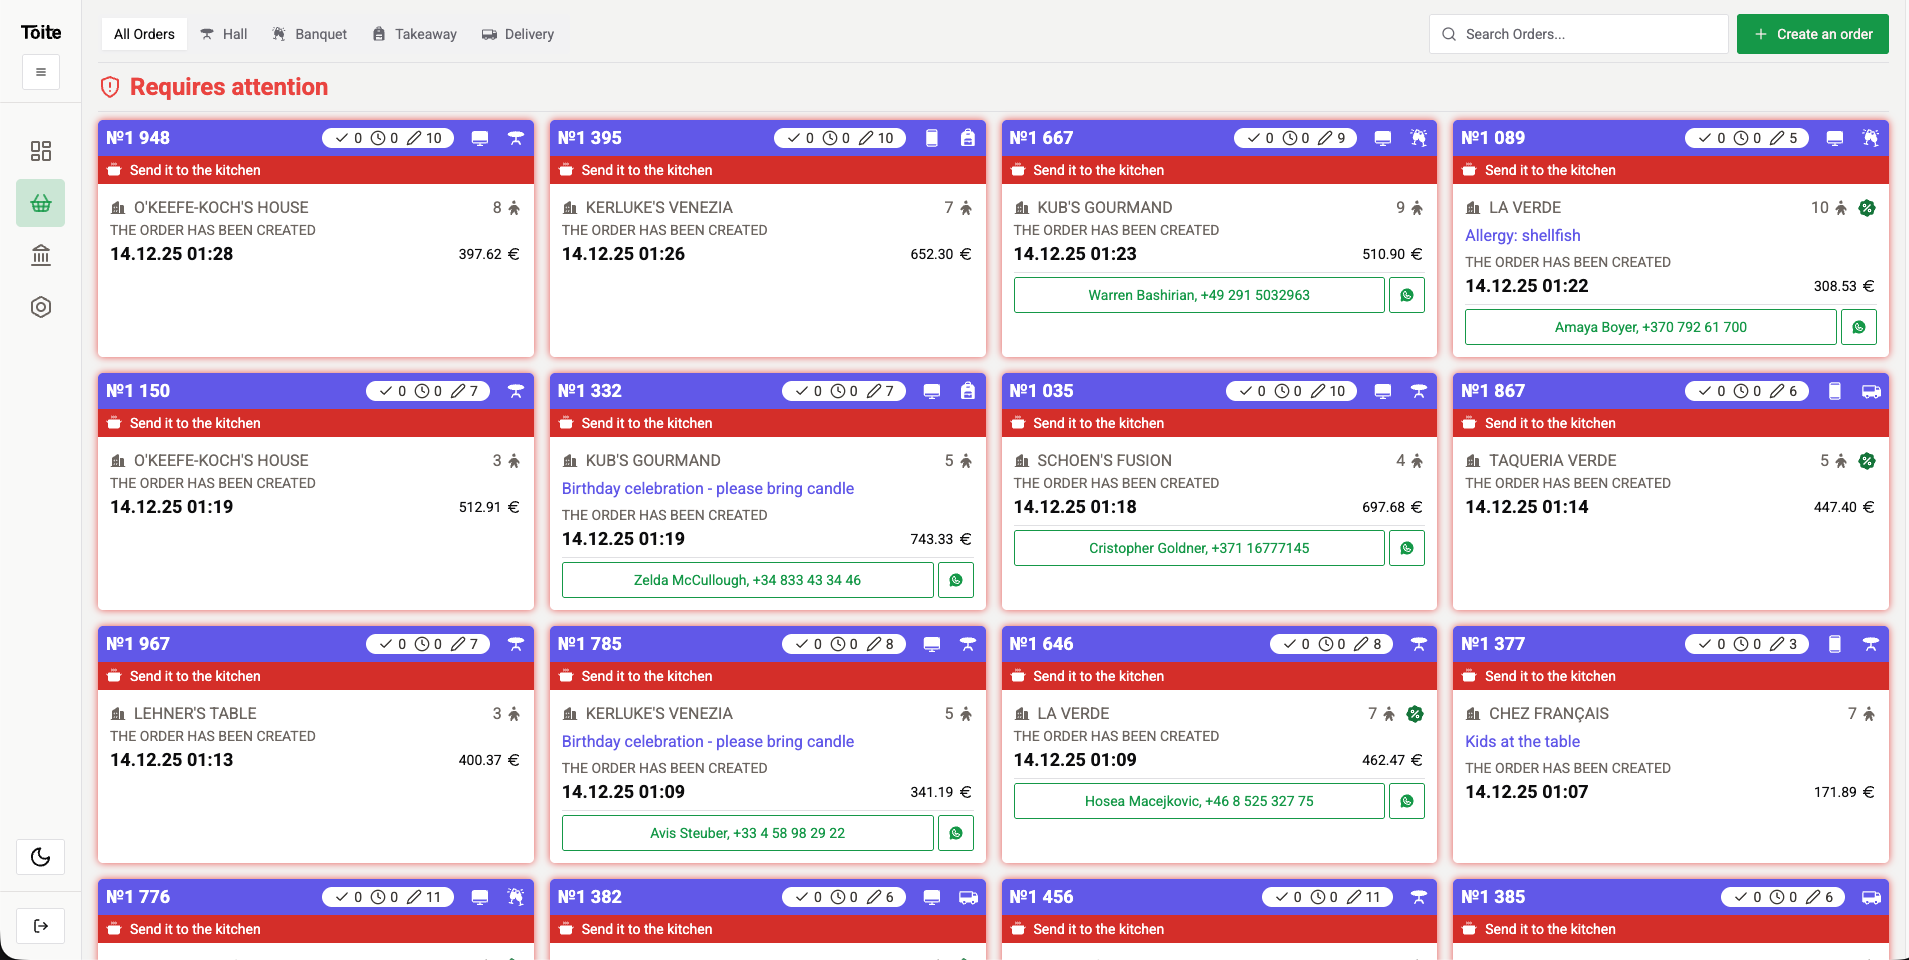The image size is (1909, 960).
Task: Toggle dark mode with the moon icon
Action: point(40,857)
